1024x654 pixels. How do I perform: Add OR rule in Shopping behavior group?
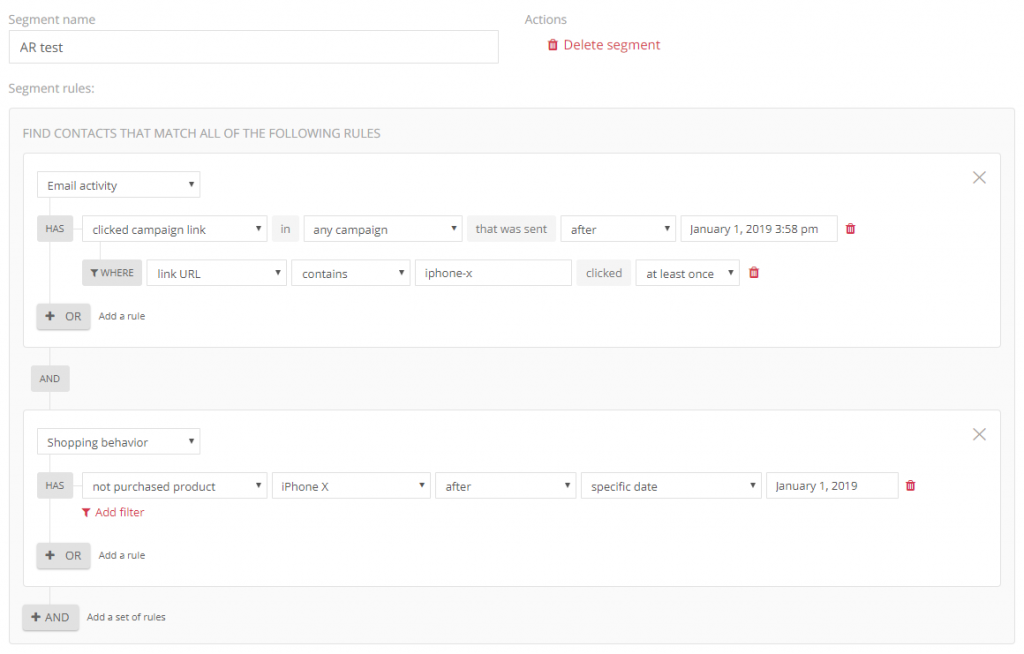[x=63, y=555]
